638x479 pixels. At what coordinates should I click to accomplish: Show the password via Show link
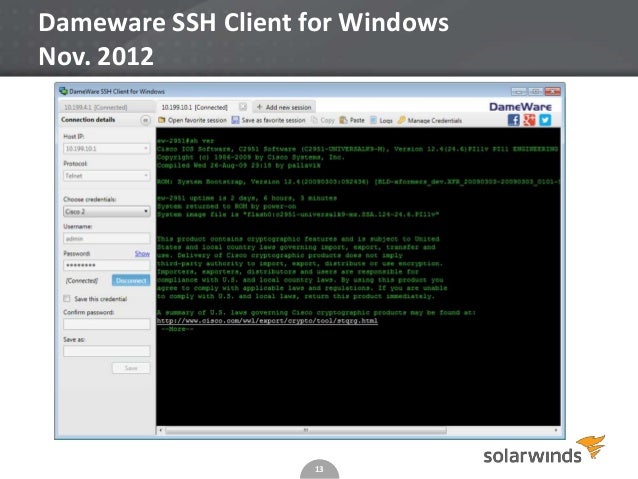tap(142, 254)
